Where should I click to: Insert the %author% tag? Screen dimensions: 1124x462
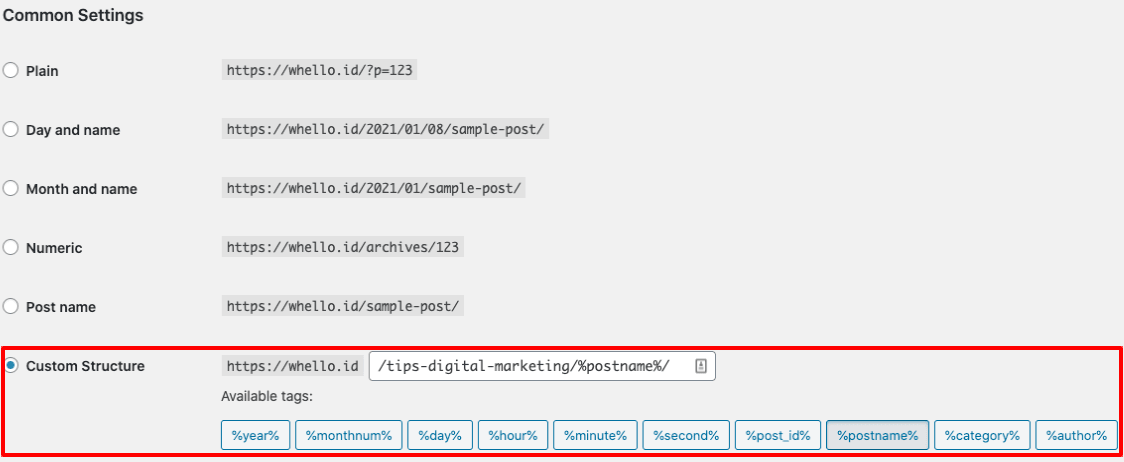[x=1076, y=435]
